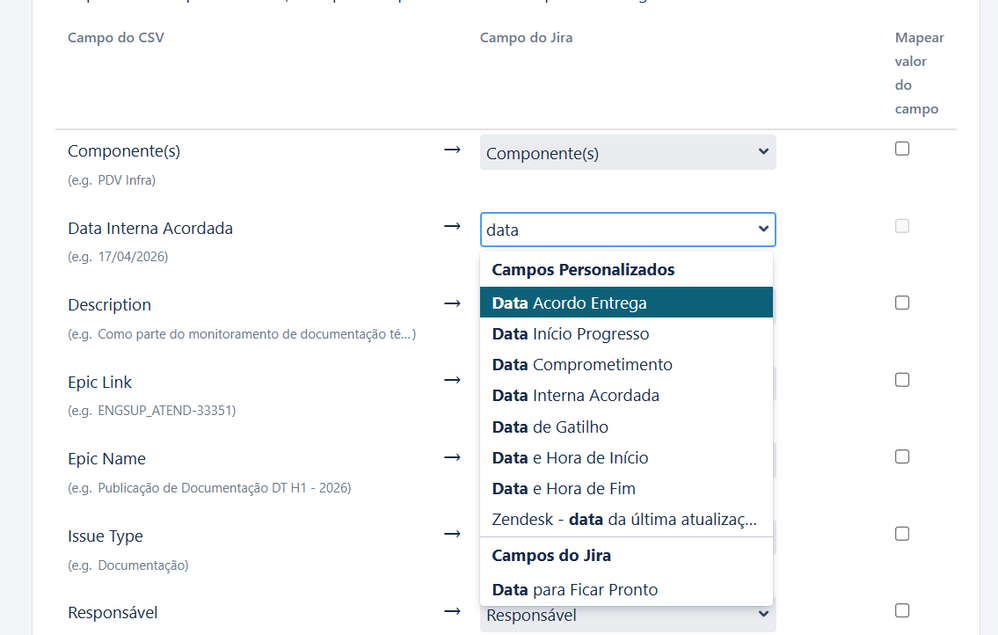The image size is (998, 635).
Task: Click the mapping arrow for Responsável
Action: click(453, 611)
